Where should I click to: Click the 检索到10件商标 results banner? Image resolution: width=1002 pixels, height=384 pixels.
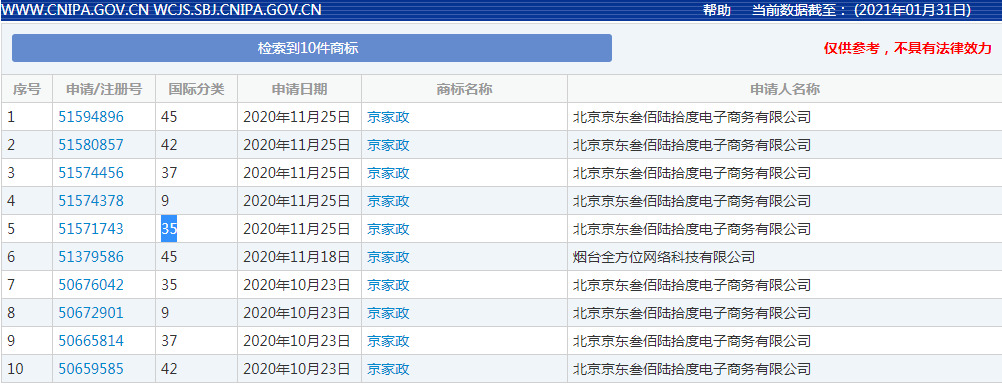(x=312, y=48)
